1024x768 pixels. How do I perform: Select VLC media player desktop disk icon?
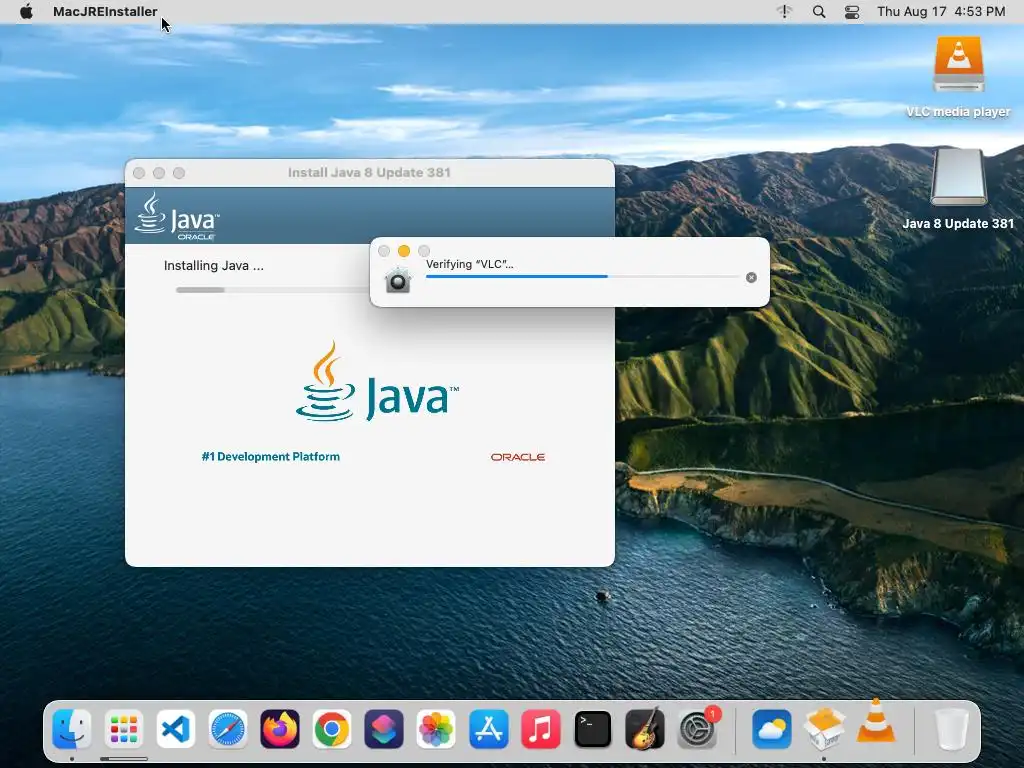pos(958,64)
